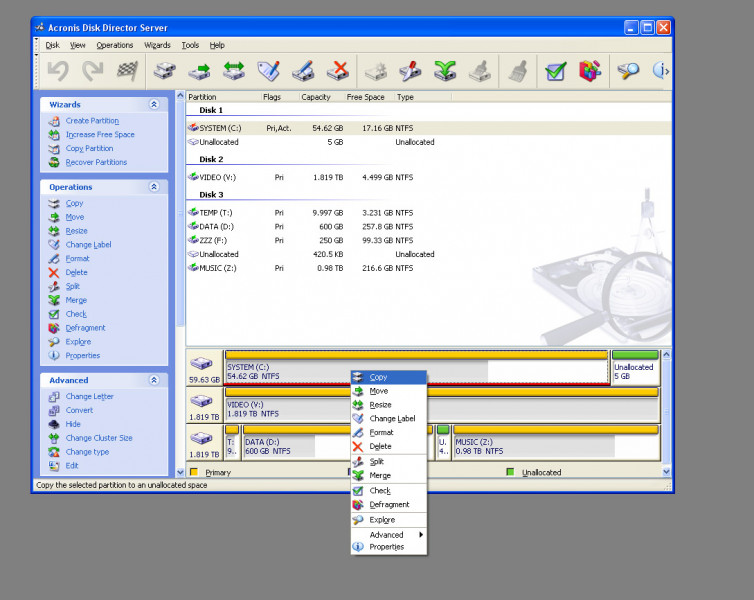Image resolution: width=754 pixels, height=600 pixels.
Task: Open the Wizards menu in menu bar
Action: coord(157,45)
